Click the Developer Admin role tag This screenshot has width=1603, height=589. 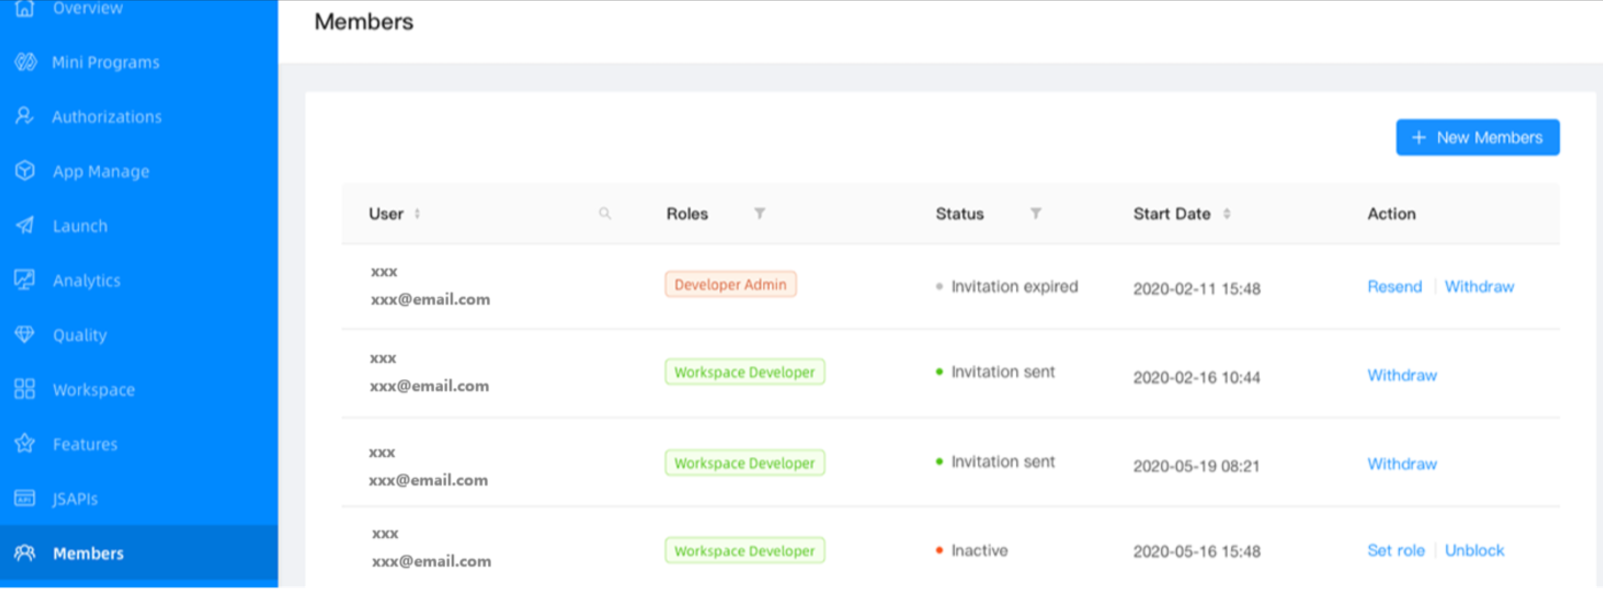(730, 284)
